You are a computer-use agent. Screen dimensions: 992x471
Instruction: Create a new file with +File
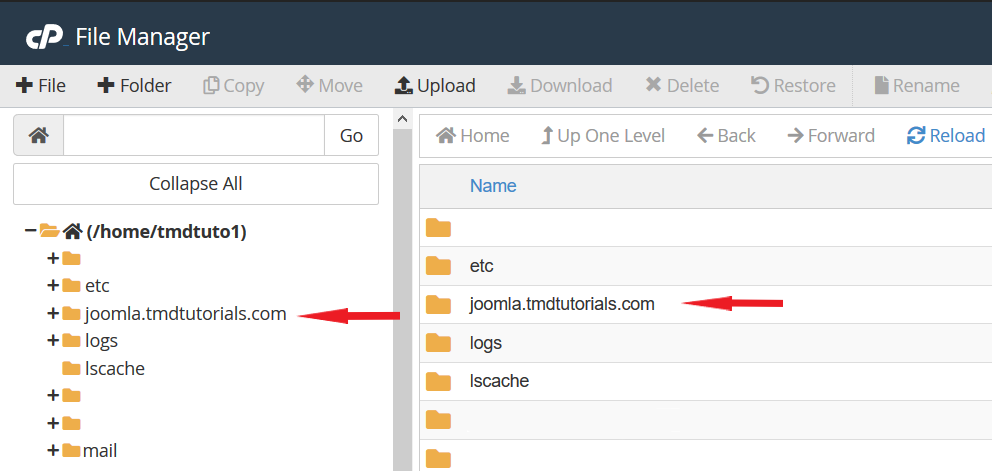coord(41,85)
